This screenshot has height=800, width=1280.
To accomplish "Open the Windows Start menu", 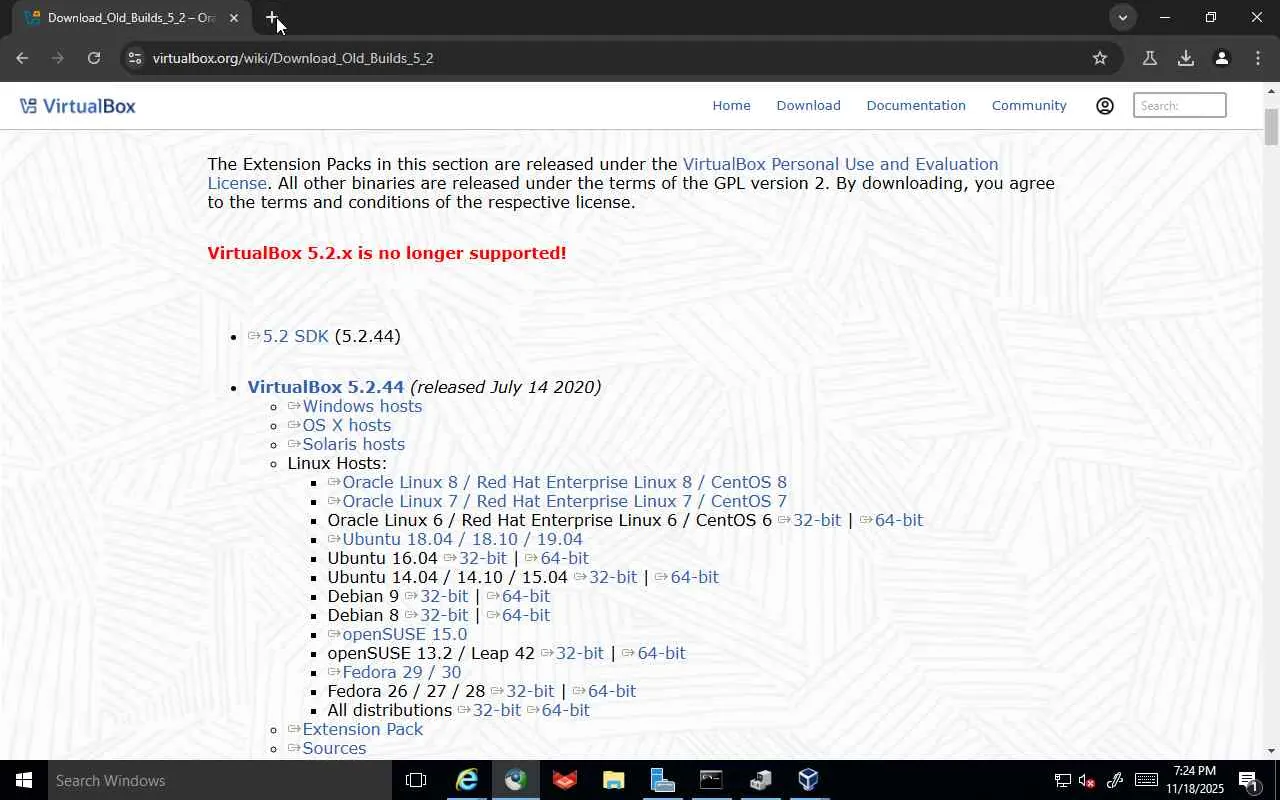I will click(24, 780).
